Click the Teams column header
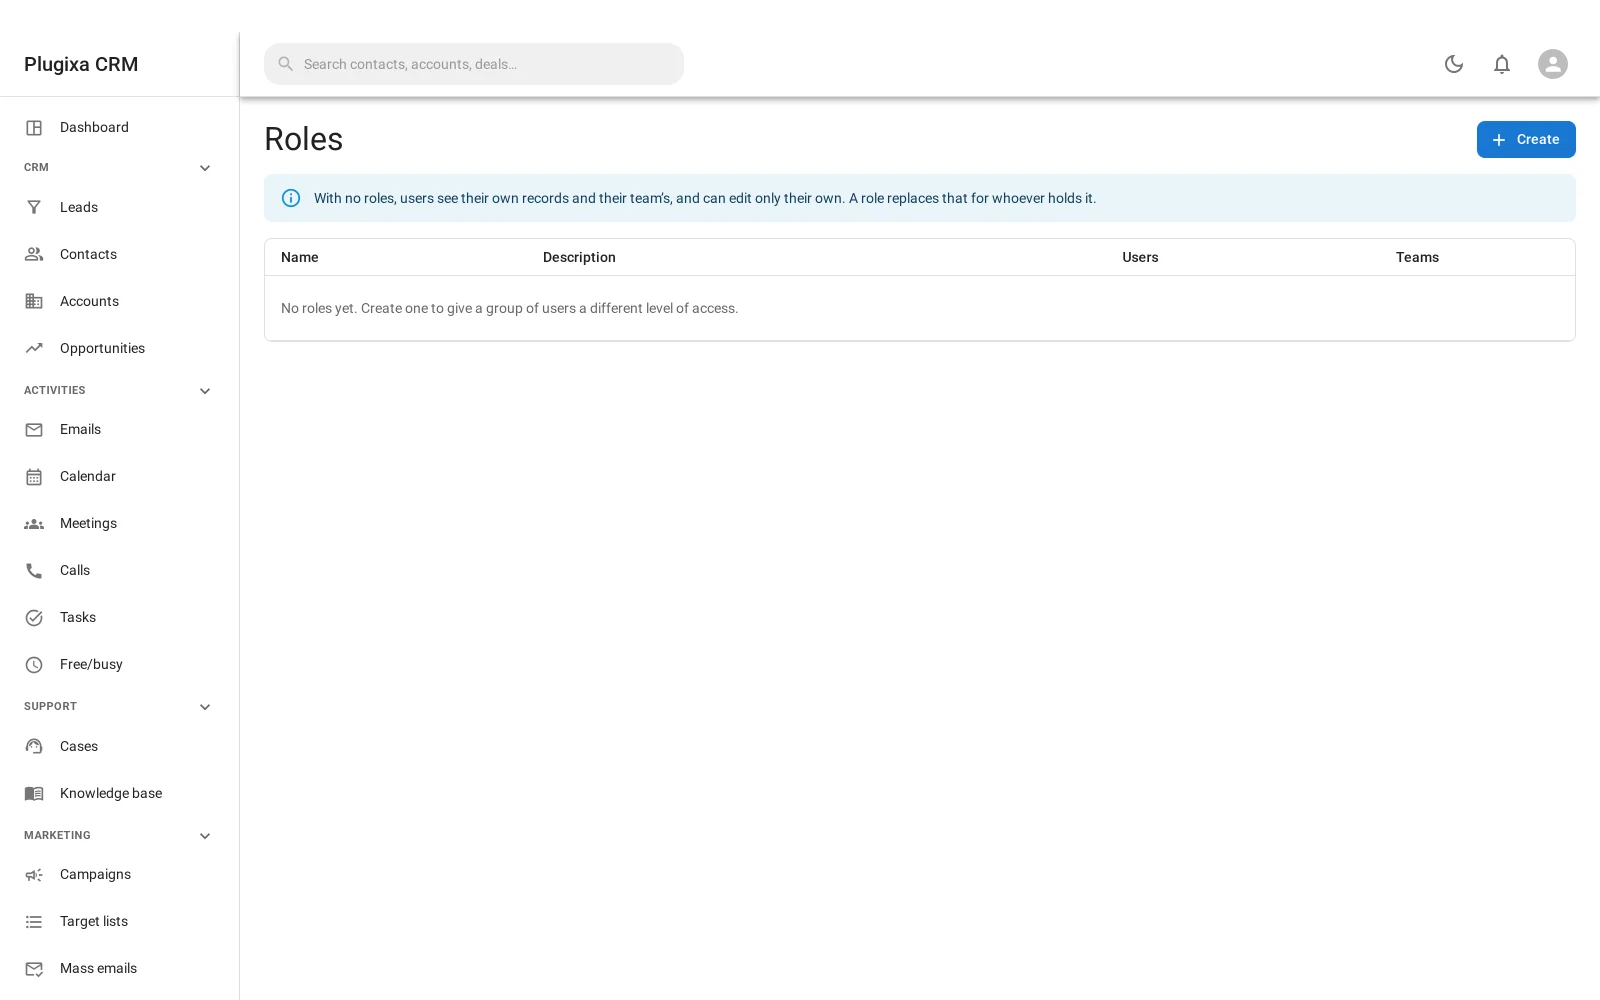 tap(1417, 257)
